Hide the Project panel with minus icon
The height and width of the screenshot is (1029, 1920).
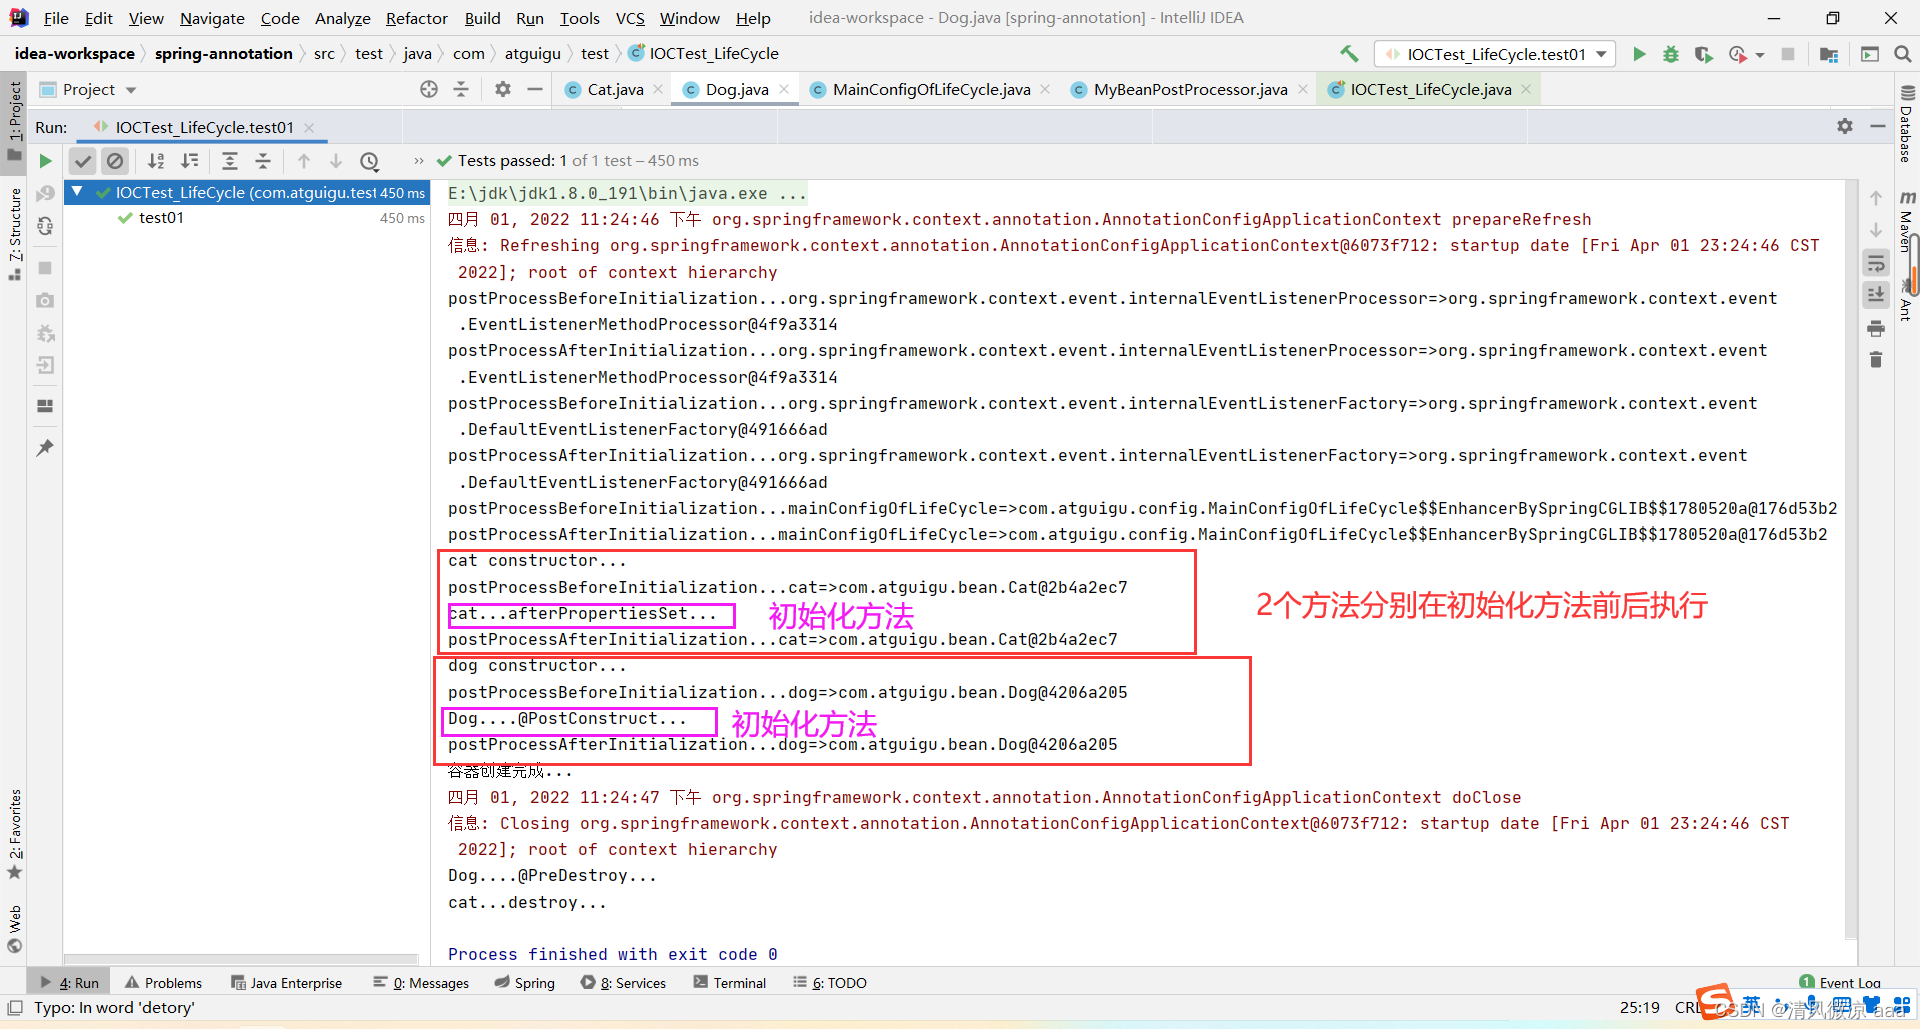click(x=535, y=89)
